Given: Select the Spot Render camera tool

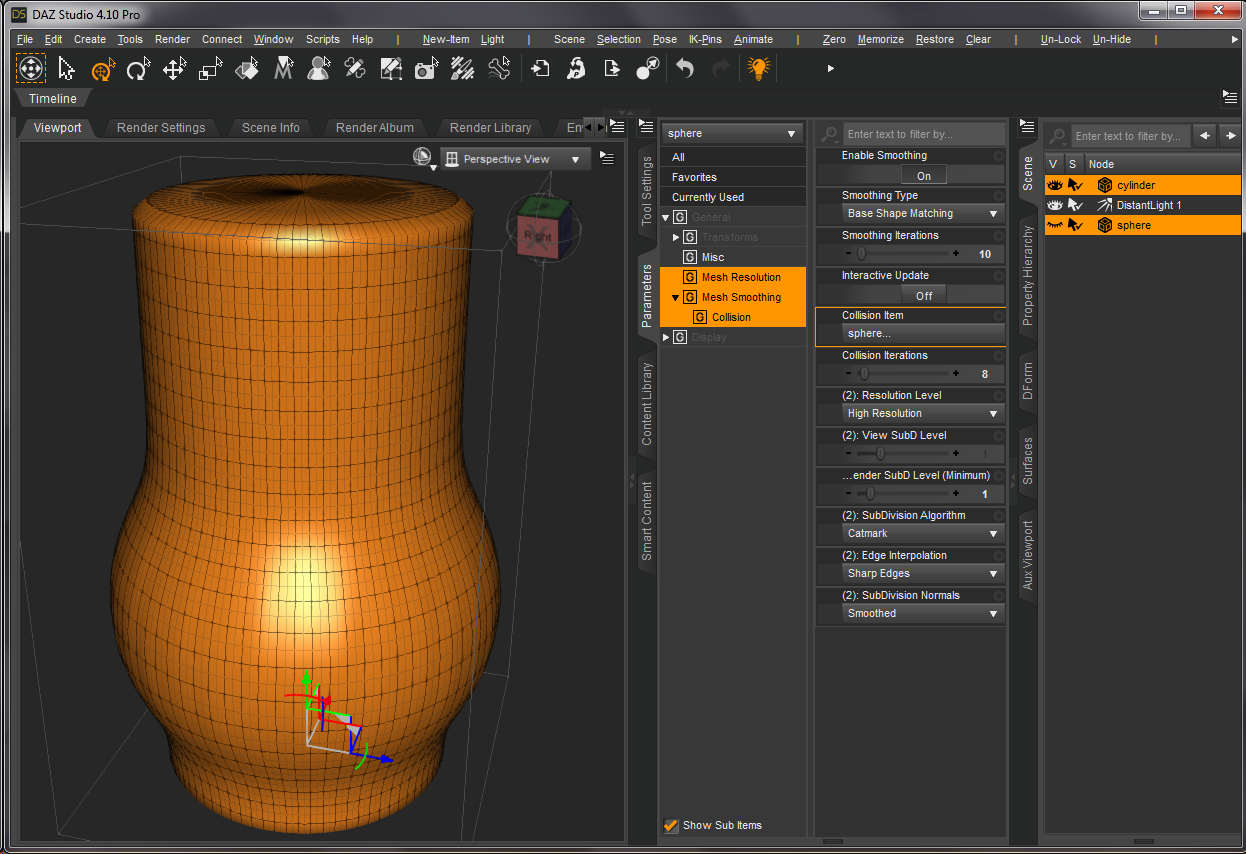Looking at the screenshot, I should pos(427,69).
